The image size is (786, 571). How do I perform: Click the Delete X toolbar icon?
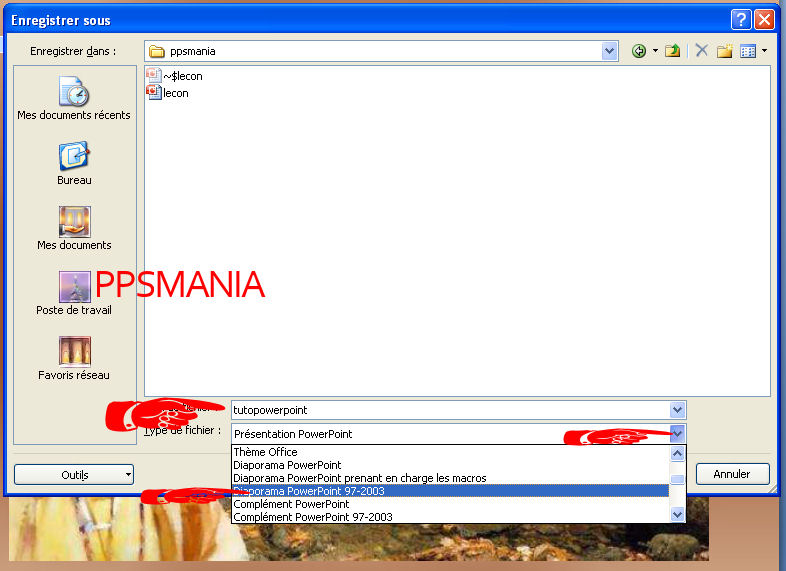702,51
